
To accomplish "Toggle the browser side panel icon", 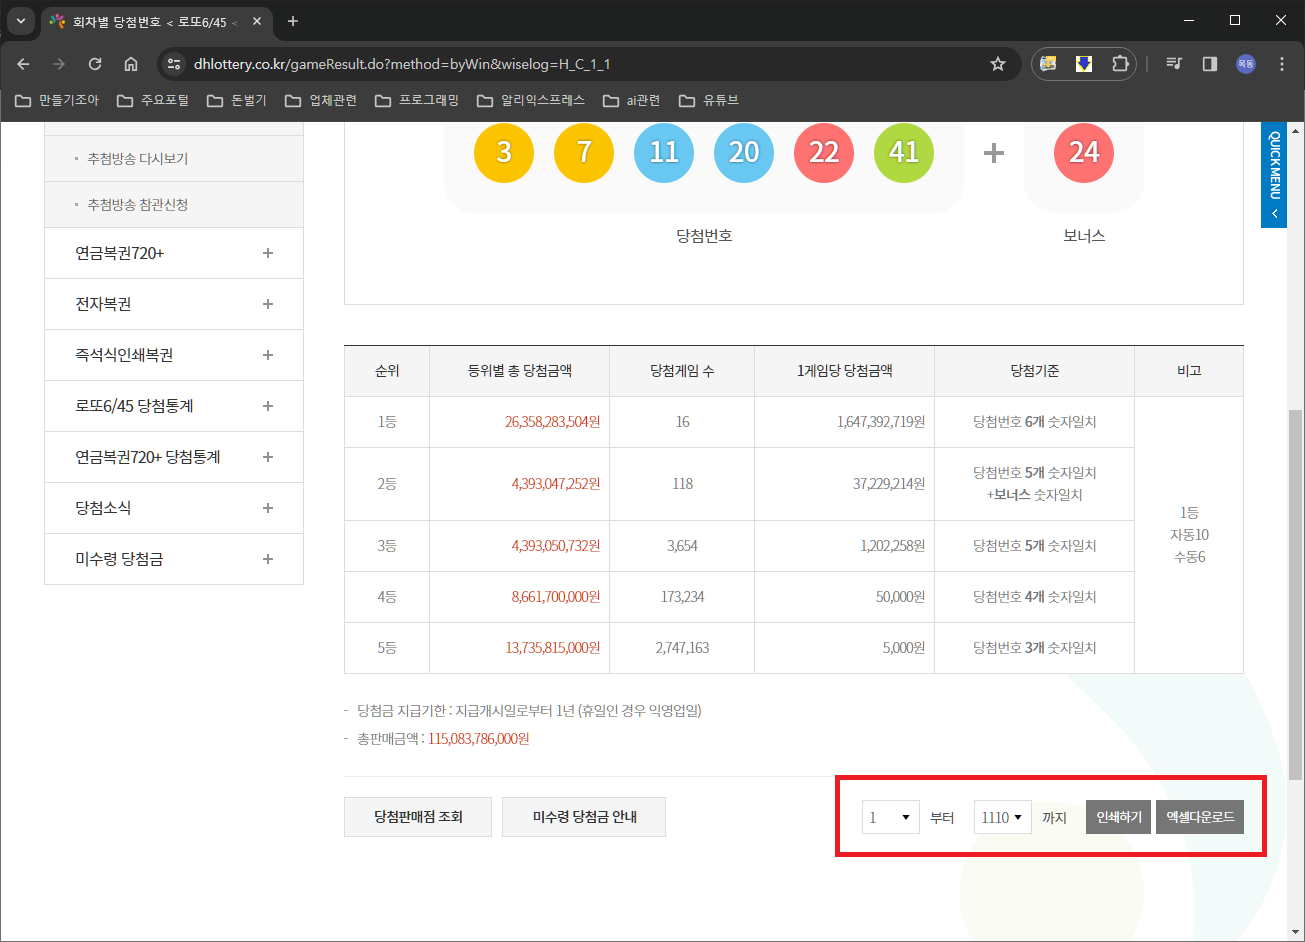I will 1210,64.
